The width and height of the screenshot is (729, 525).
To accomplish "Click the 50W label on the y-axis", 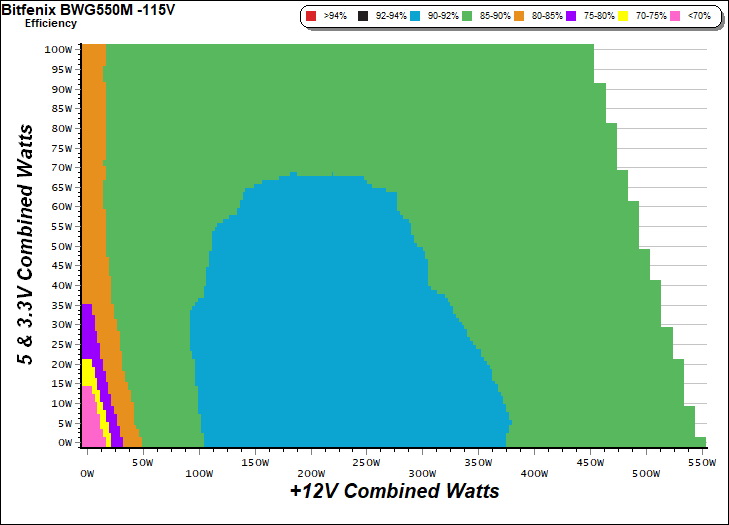I will (x=61, y=246).
